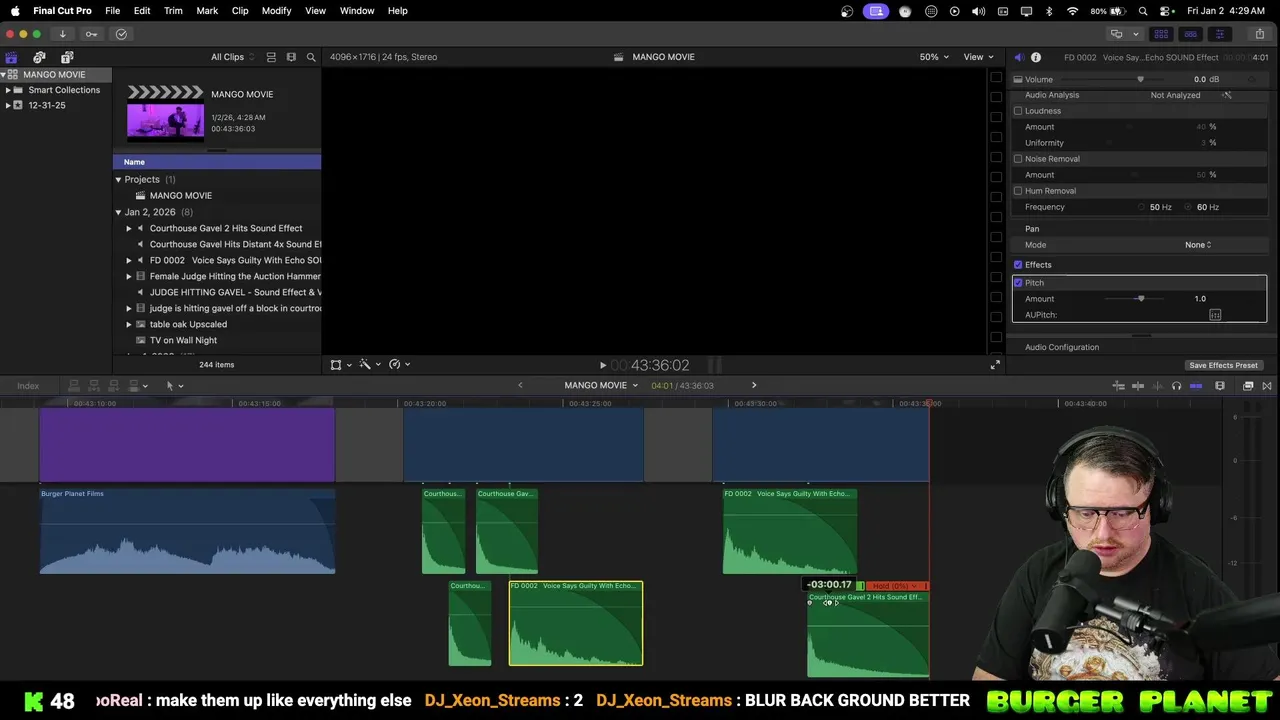Select 50 Hz hum frequency
This screenshot has width=1280, height=720.
click(x=1142, y=207)
